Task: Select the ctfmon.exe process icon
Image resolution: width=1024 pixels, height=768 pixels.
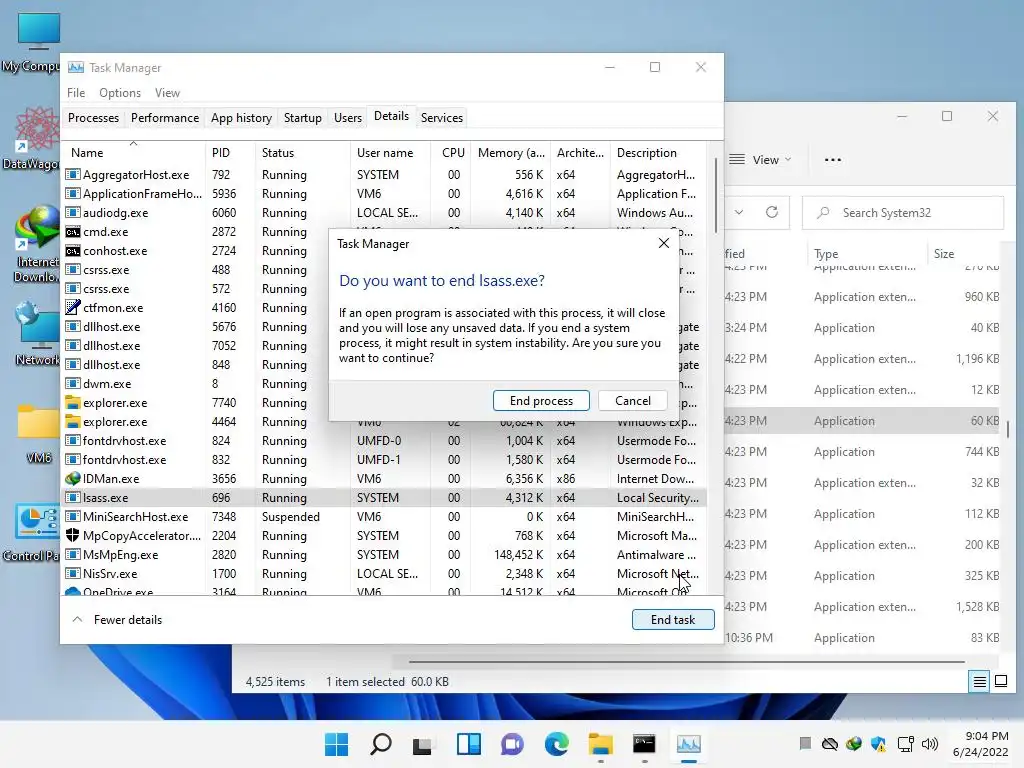Action: pyautogui.click(x=72, y=307)
